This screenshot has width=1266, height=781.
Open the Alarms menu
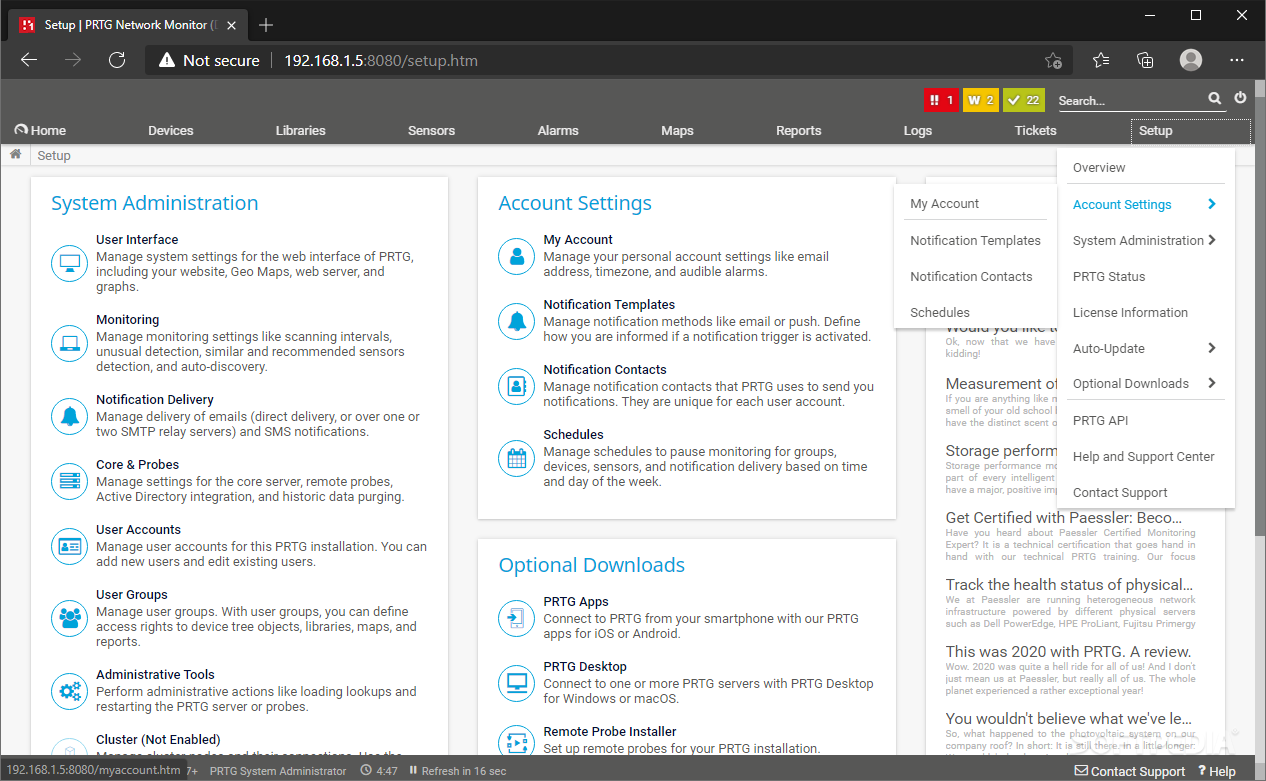[558, 130]
